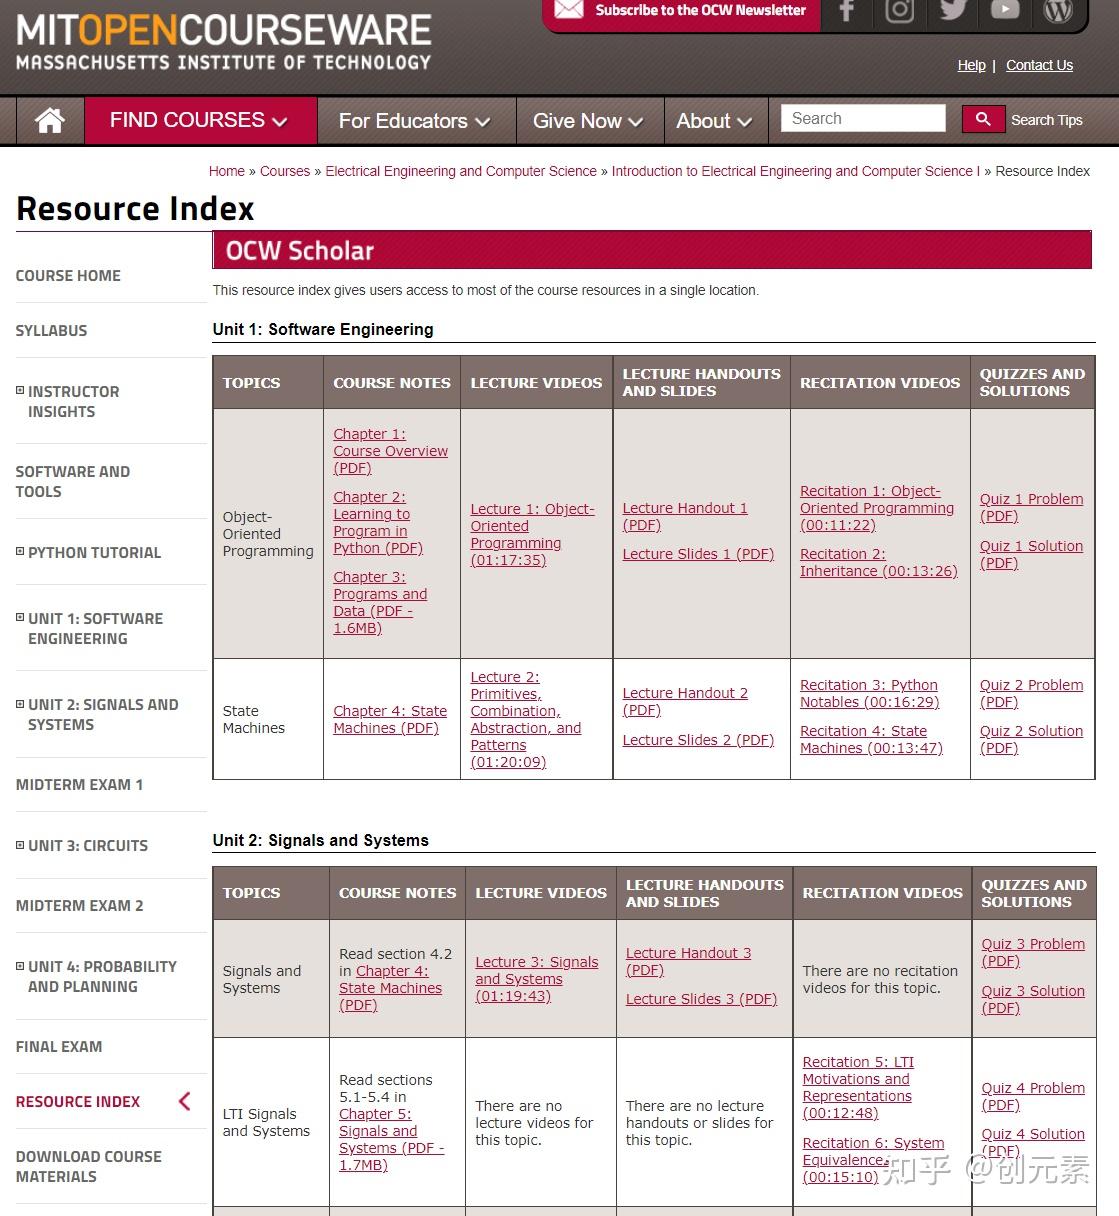Open the WordPress blog icon
1119x1216 pixels.
tap(1058, 11)
